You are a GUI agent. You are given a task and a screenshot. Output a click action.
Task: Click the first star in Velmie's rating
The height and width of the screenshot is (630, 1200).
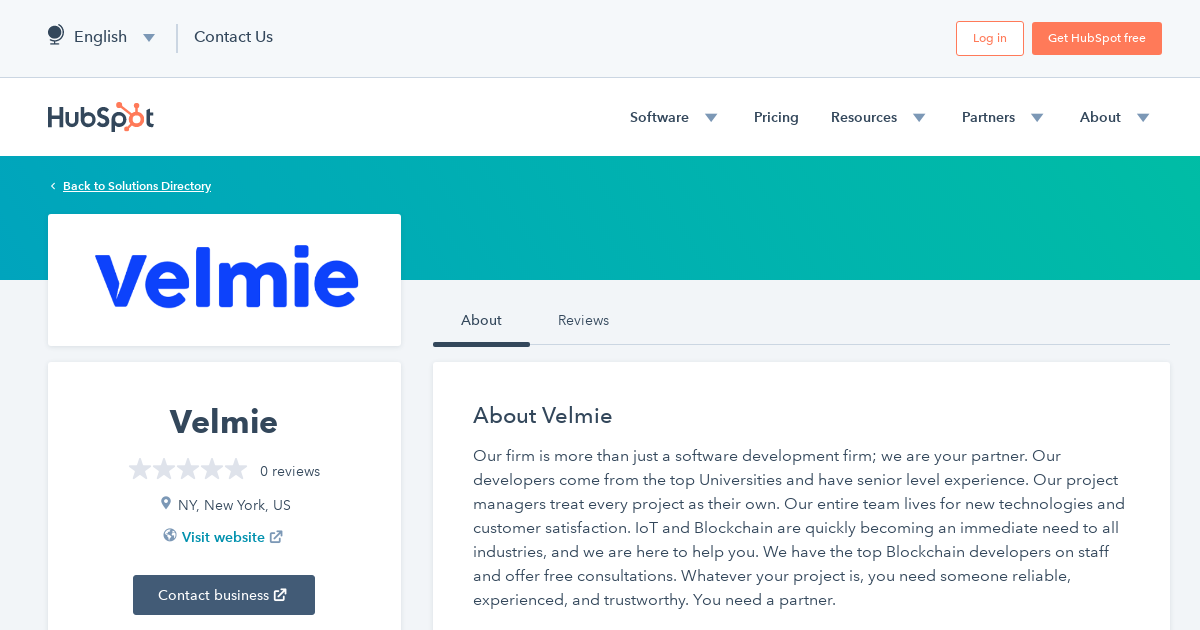139,468
